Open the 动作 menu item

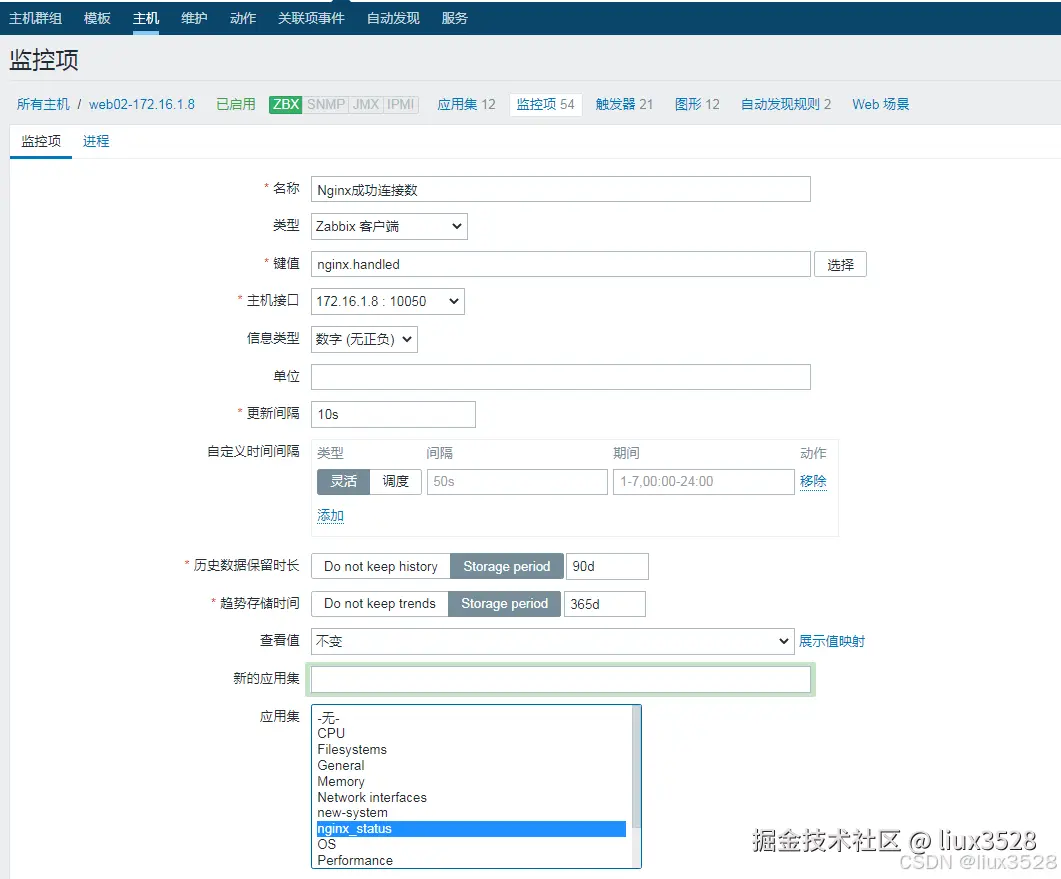[243, 18]
